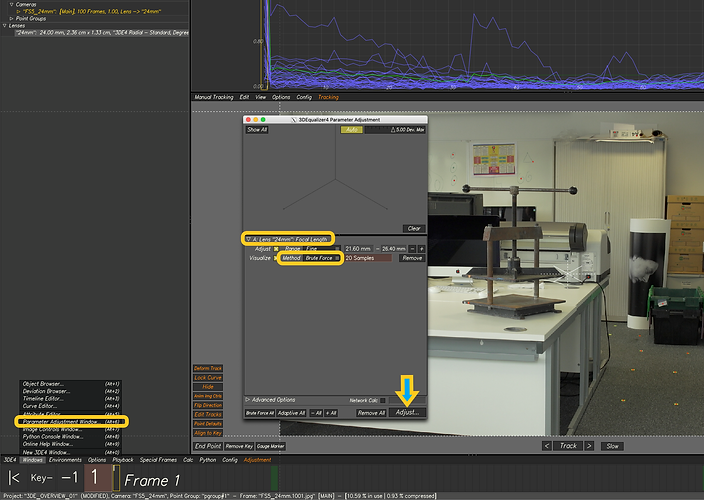This screenshot has width=704, height=500.
Task: Open the Manual Tracking menu
Action: 214,97
